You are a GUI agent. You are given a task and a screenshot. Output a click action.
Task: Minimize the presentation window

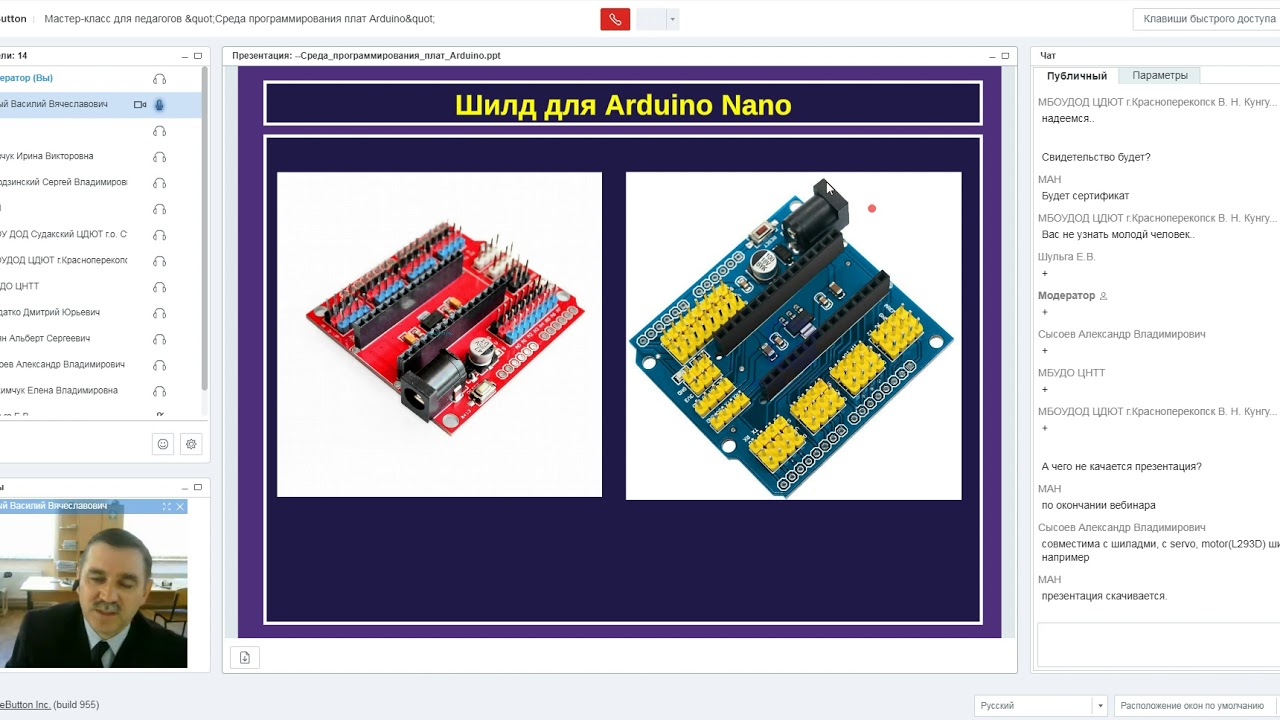[992, 56]
